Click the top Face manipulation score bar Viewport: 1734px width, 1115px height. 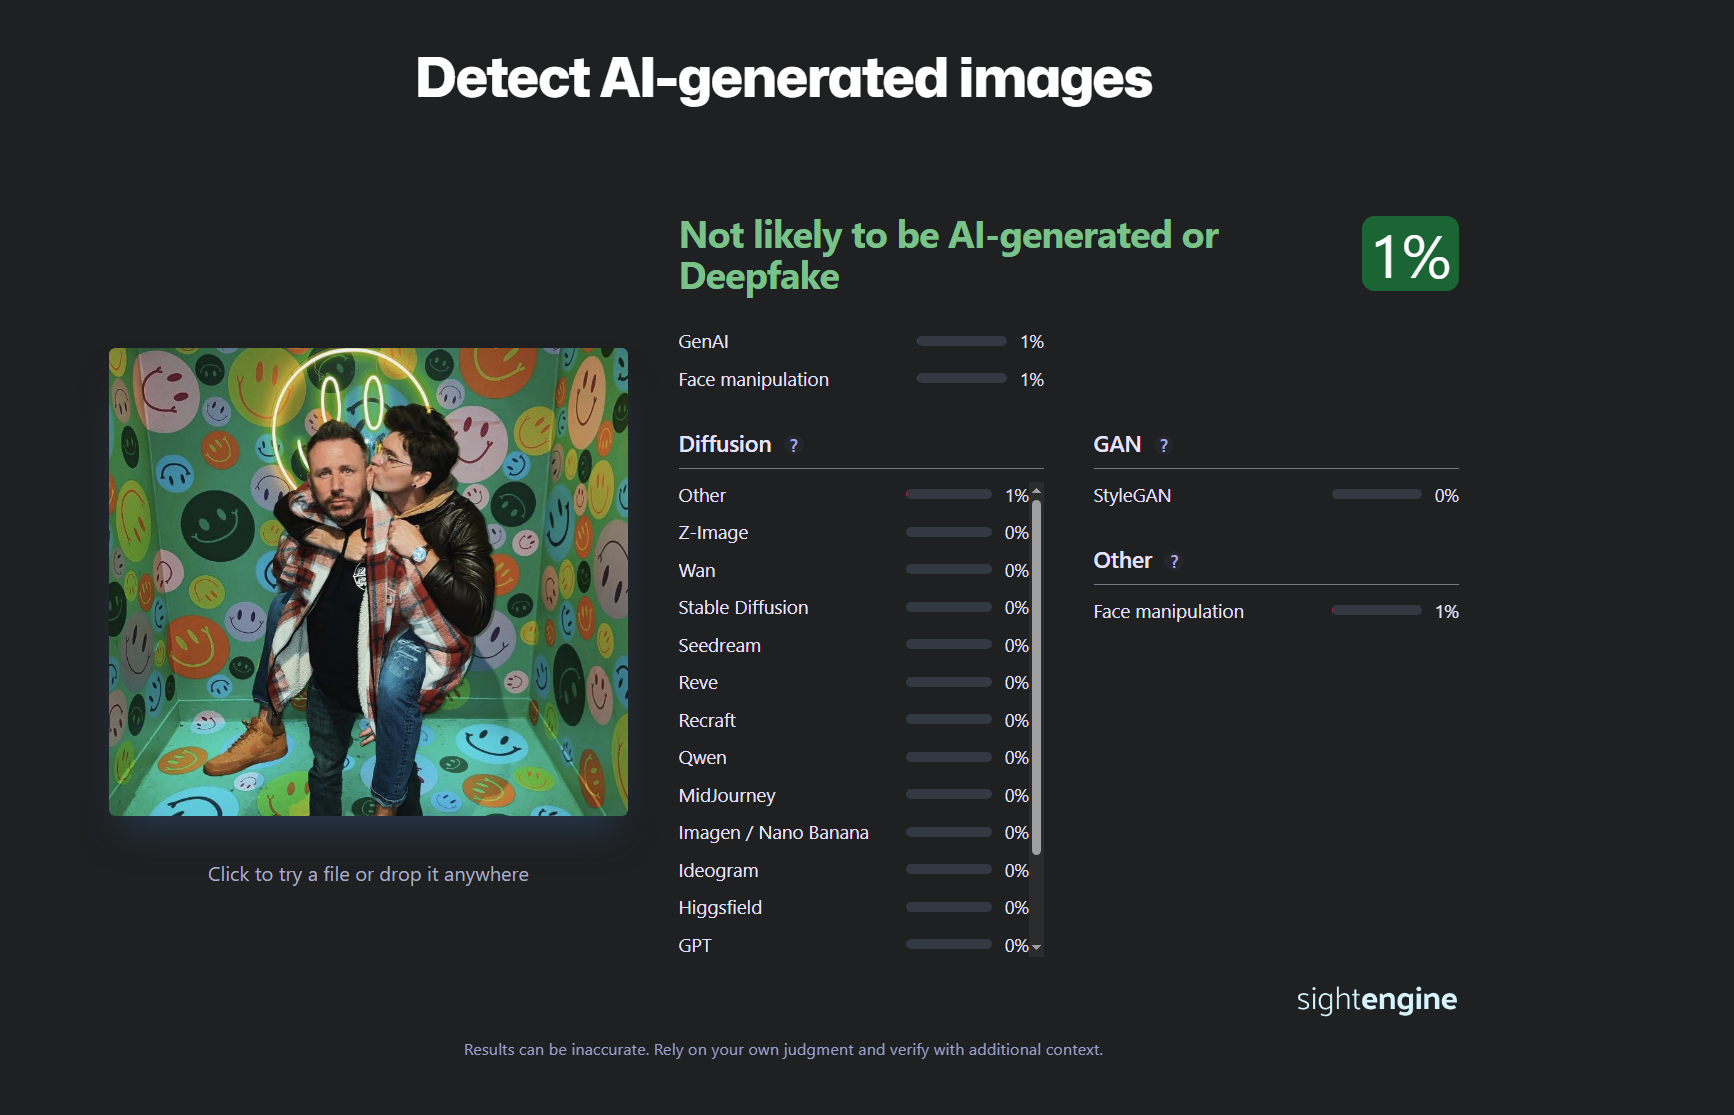point(961,378)
